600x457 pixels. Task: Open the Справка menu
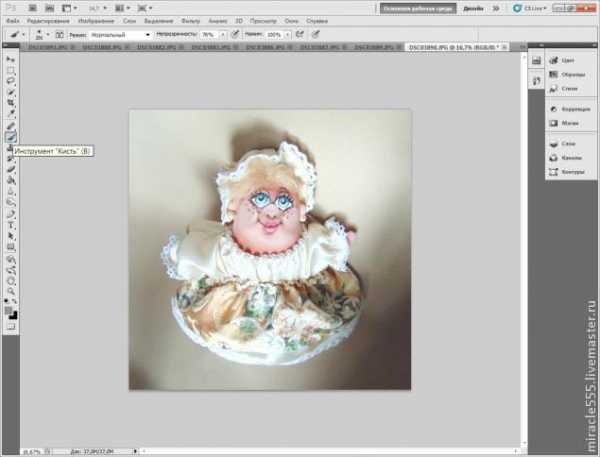click(317, 21)
